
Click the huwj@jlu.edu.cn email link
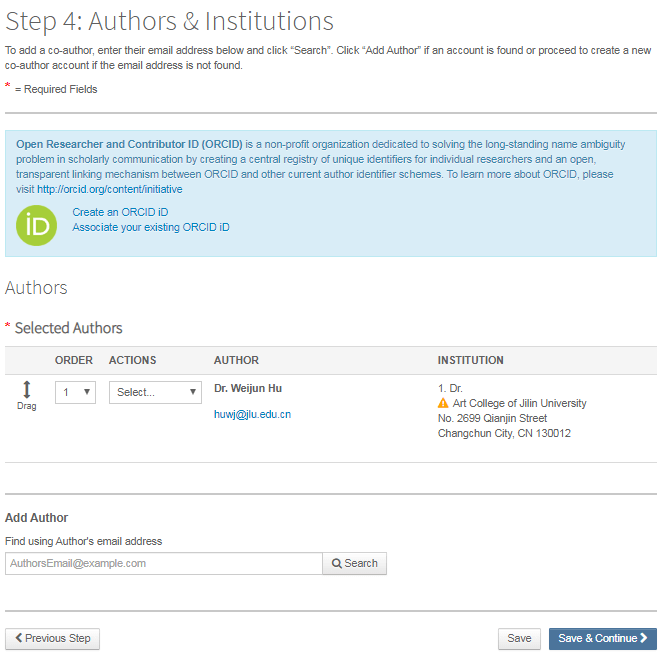(x=252, y=414)
